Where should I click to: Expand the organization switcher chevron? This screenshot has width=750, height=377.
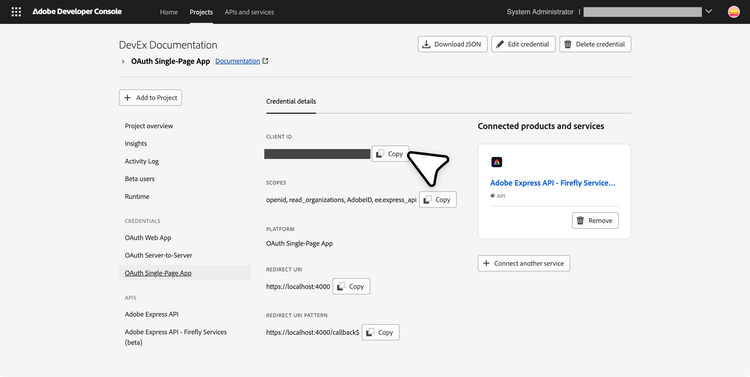point(709,11)
